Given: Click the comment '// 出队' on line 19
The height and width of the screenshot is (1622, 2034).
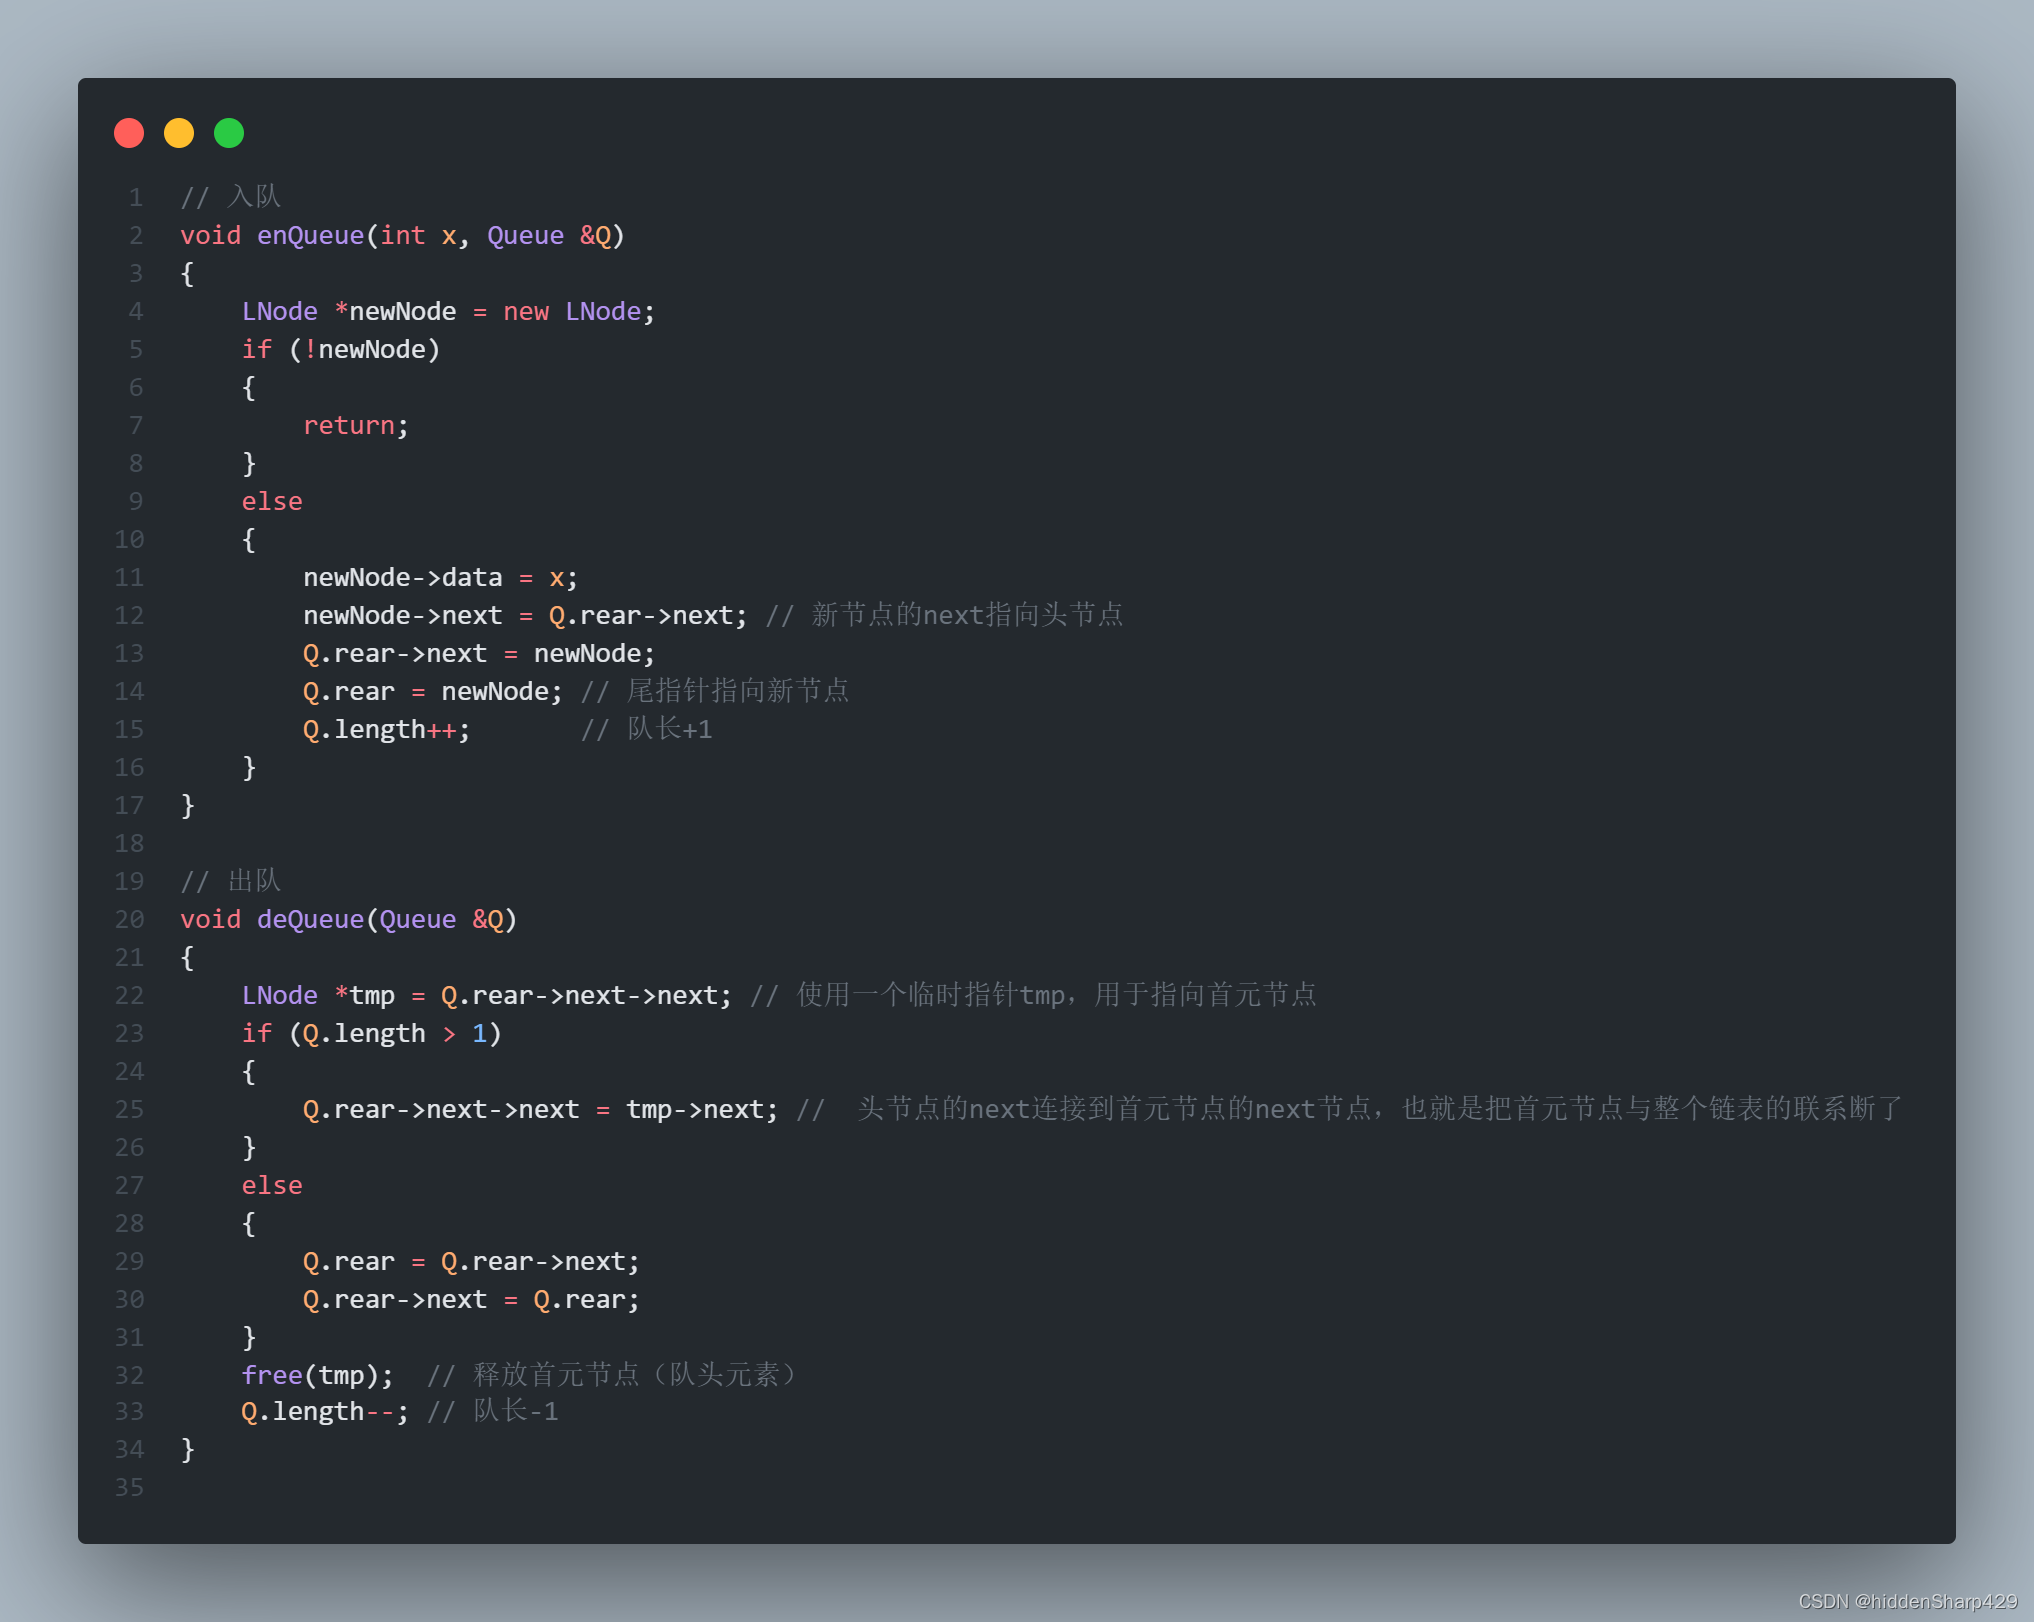Looking at the screenshot, I should 231,880.
